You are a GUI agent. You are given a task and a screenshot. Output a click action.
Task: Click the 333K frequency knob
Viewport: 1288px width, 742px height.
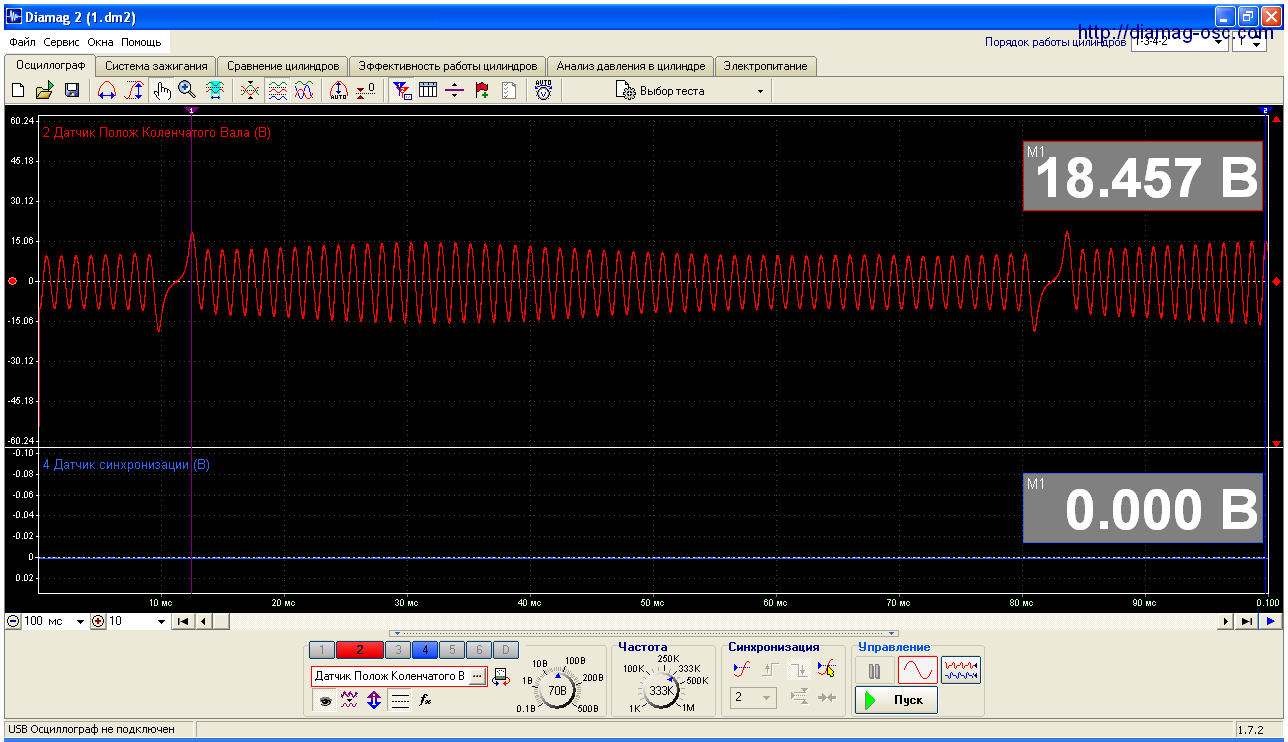pos(661,689)
